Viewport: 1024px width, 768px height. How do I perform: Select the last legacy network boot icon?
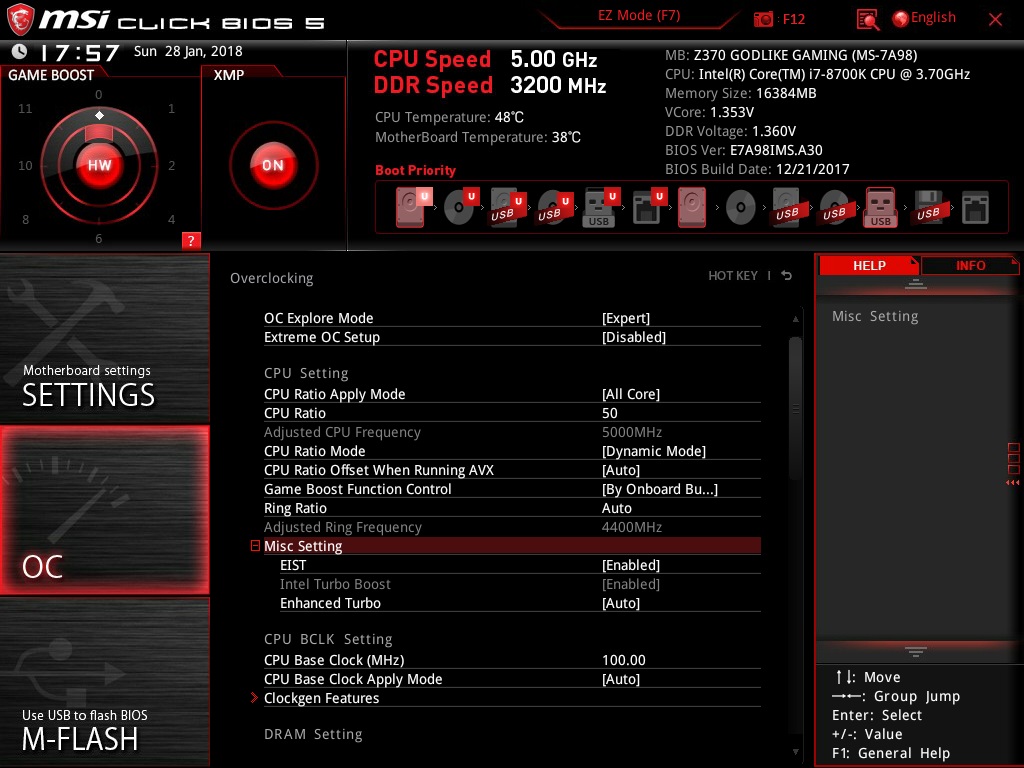pyautogui.click(x=976, y=207)
